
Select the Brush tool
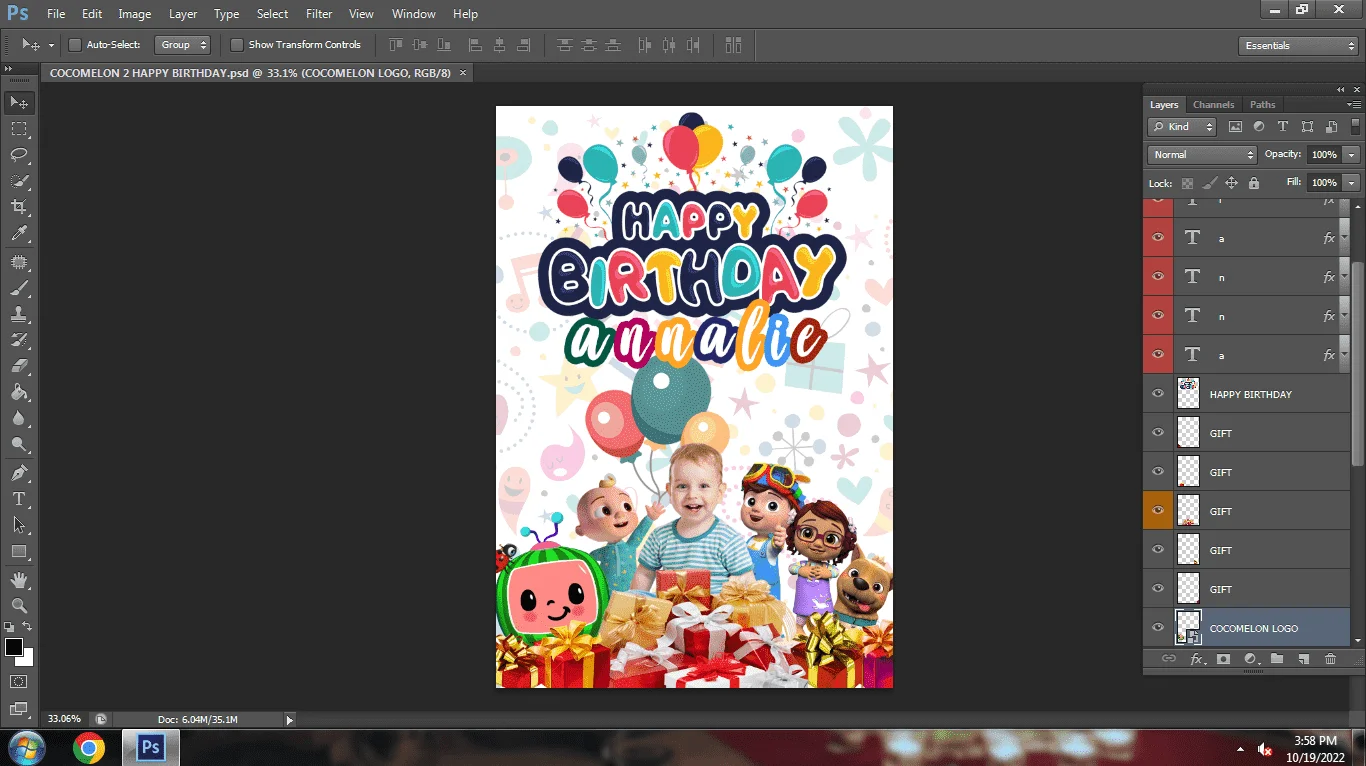[x=19, y=288]
